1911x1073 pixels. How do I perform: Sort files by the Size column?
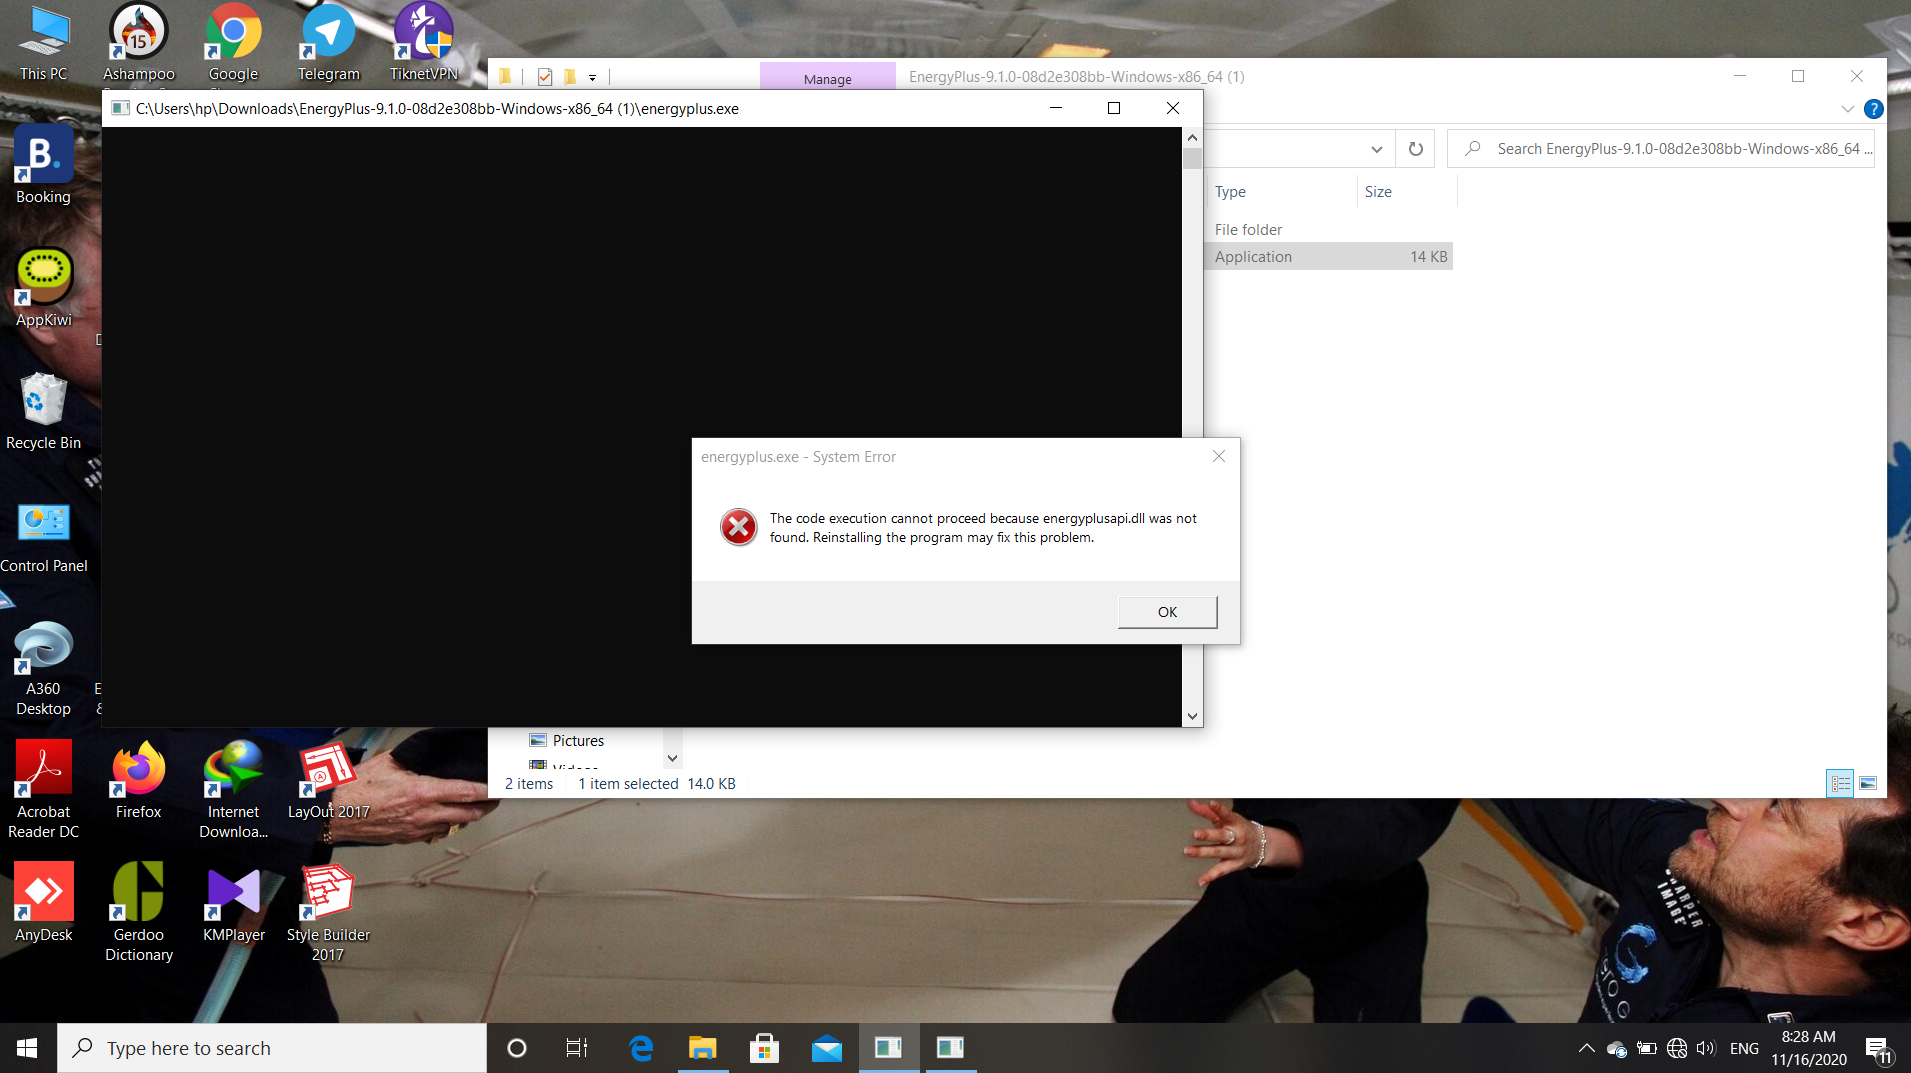(1407, 192)
